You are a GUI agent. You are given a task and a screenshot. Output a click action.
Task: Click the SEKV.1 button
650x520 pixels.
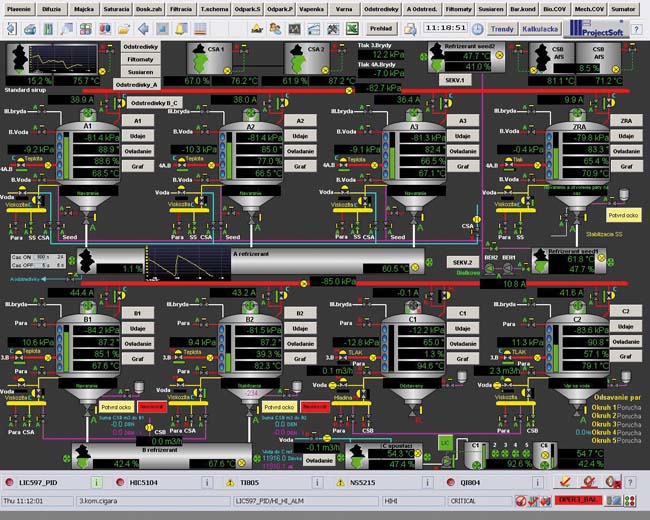click(x=455, y=80)
